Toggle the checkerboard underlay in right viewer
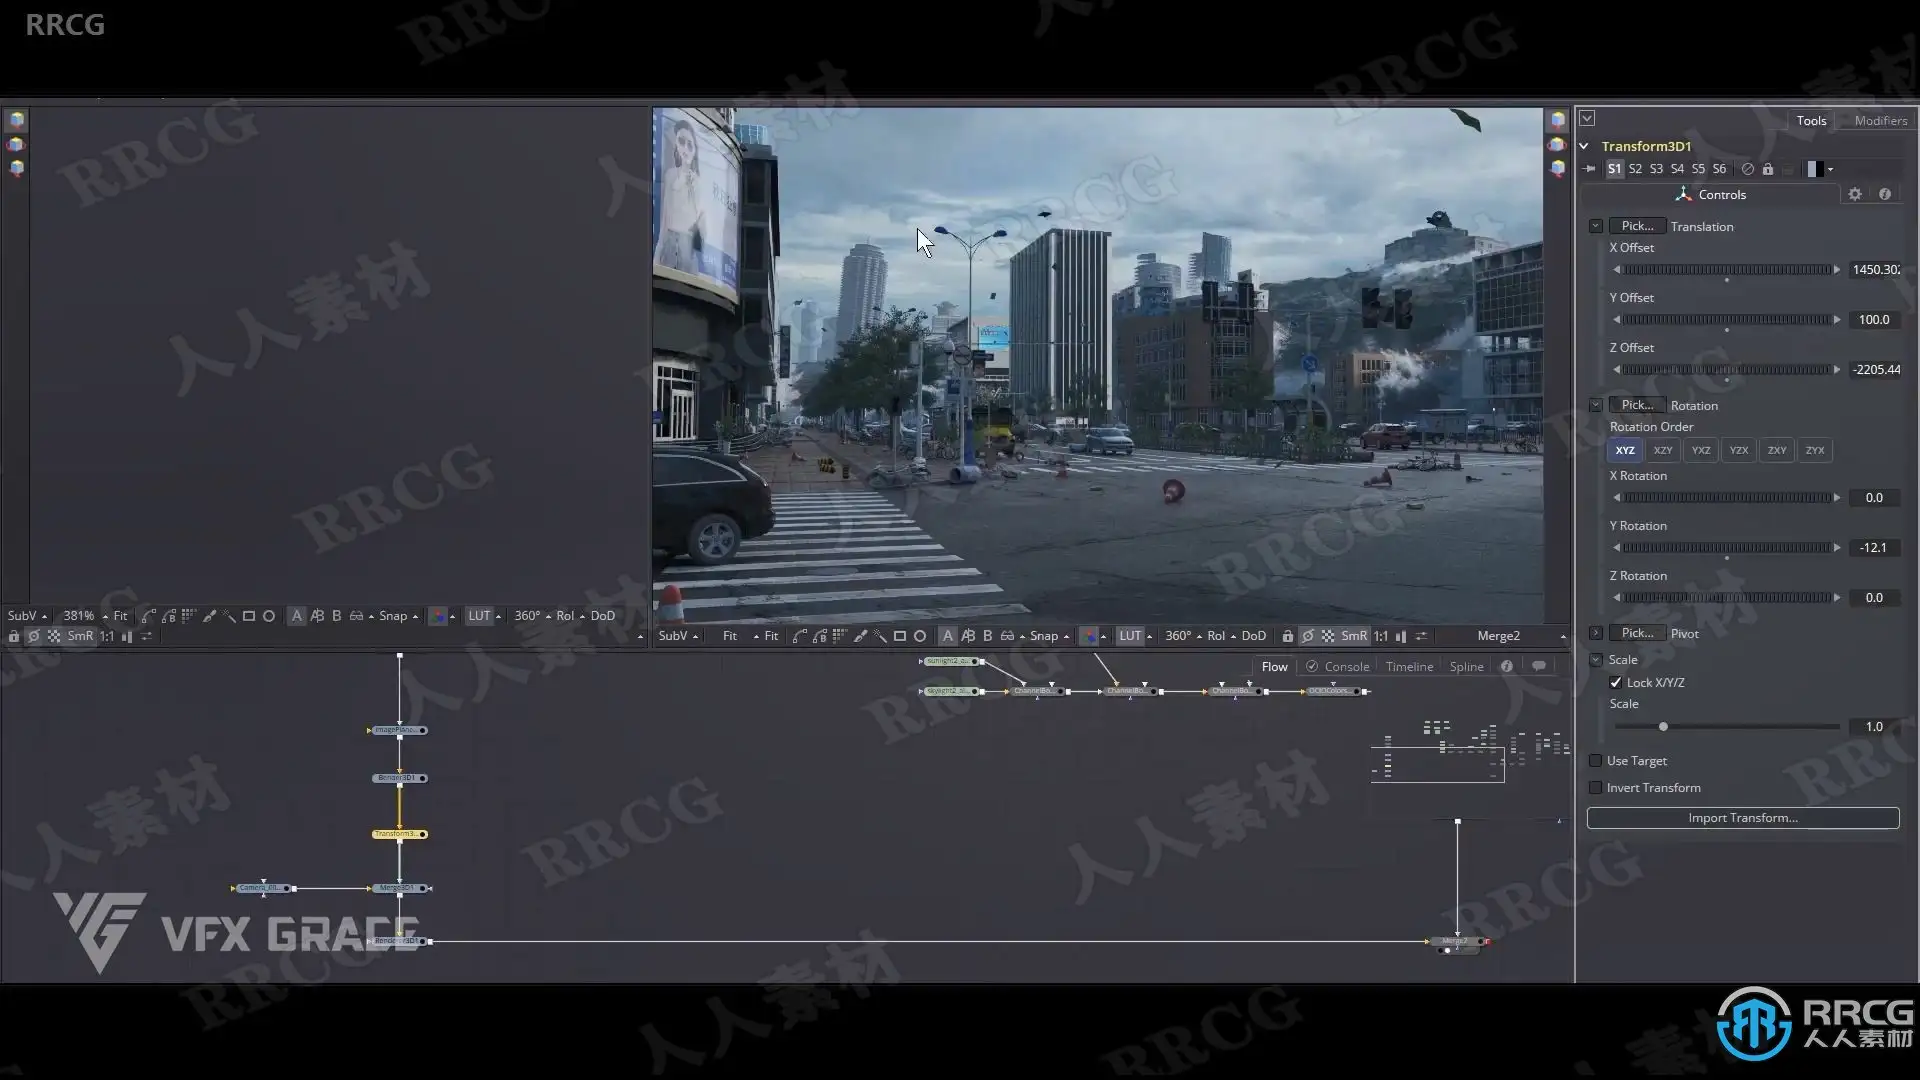Viewport: 1920px width, 1080px height. point(1328,636)
